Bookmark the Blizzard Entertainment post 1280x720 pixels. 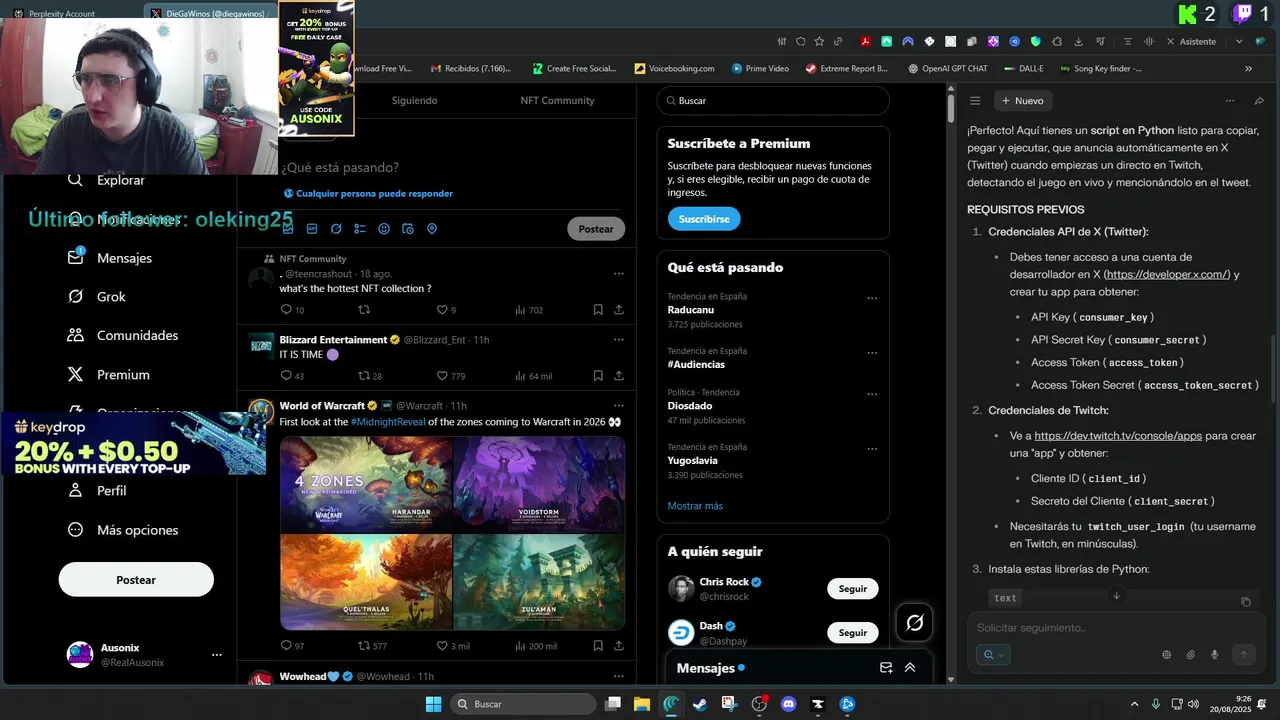point(598,376)
